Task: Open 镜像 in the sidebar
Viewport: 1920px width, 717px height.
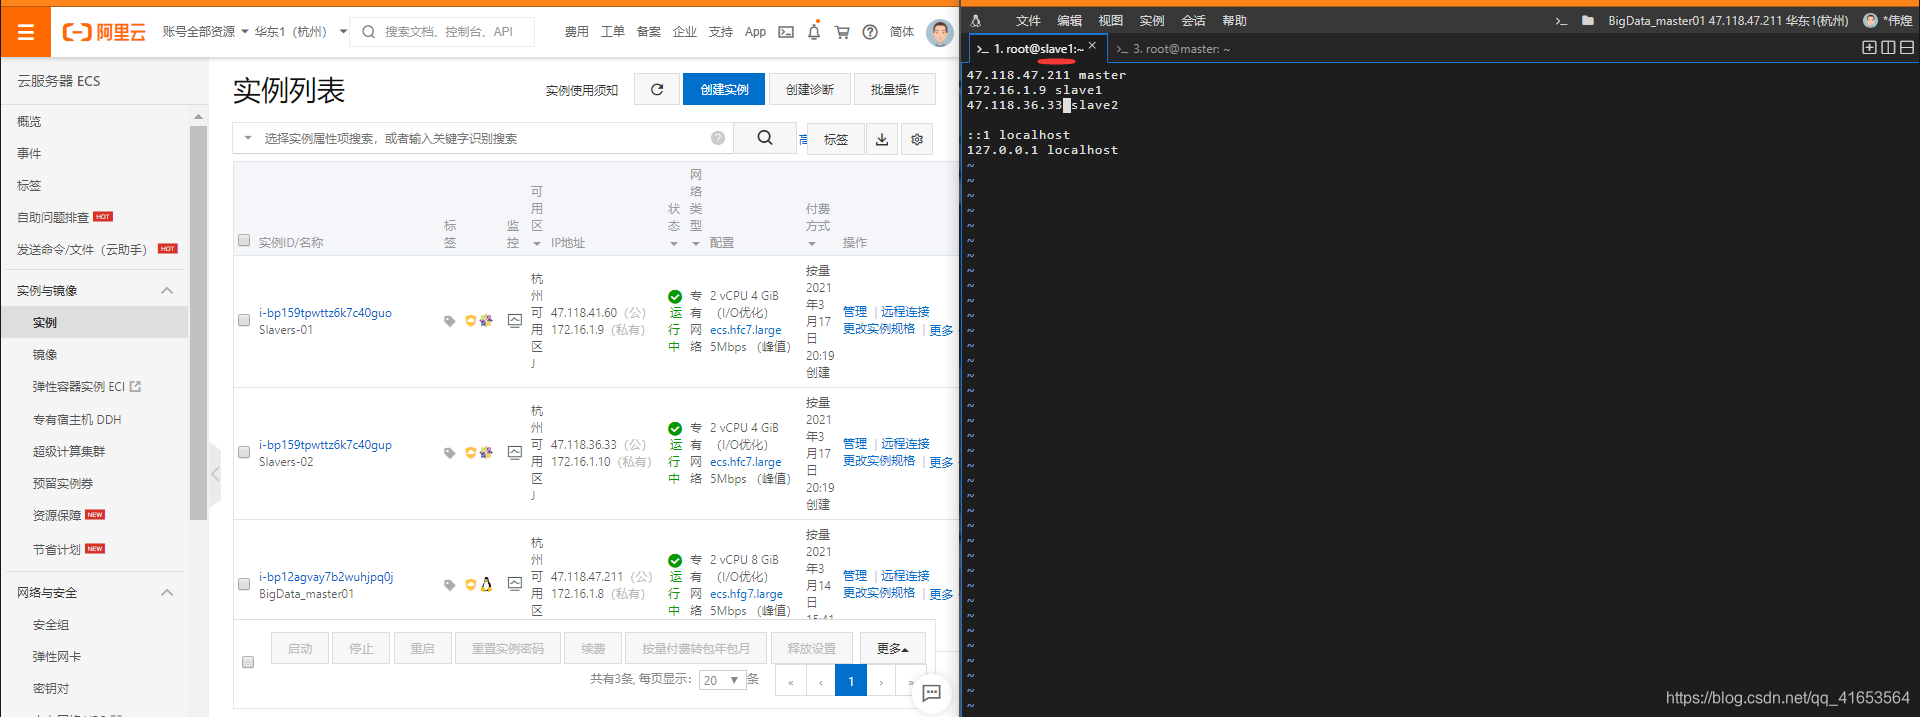Action: click(x=45, y=355)
